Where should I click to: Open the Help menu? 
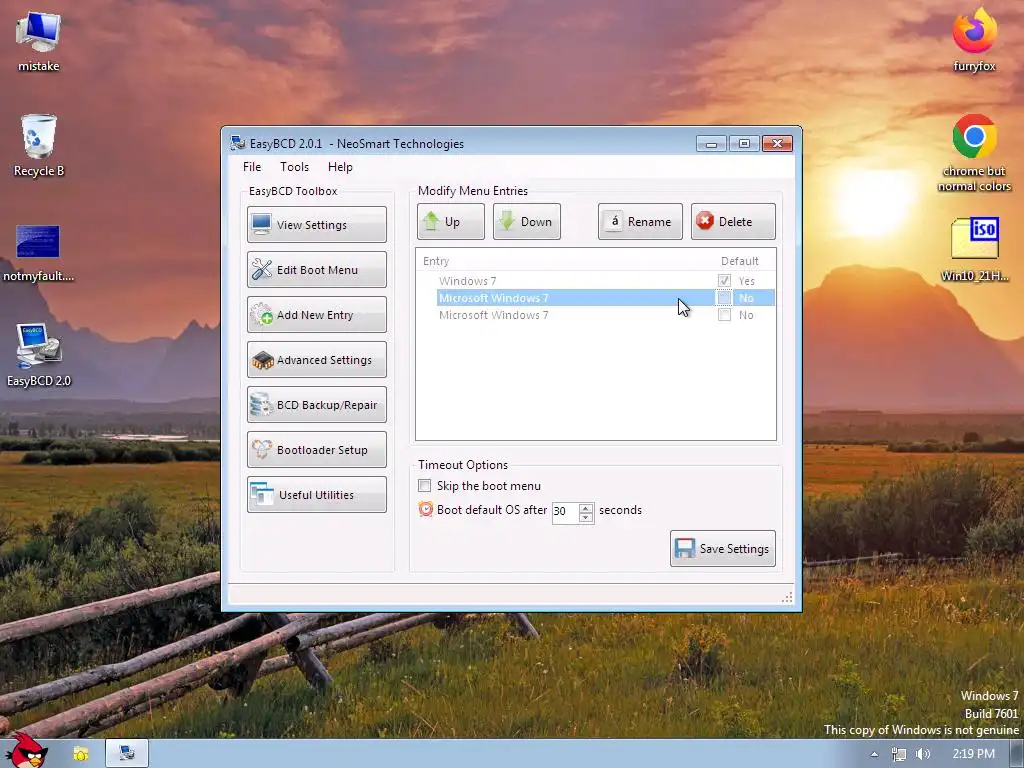pyautogui.click(x=340, y=167)
